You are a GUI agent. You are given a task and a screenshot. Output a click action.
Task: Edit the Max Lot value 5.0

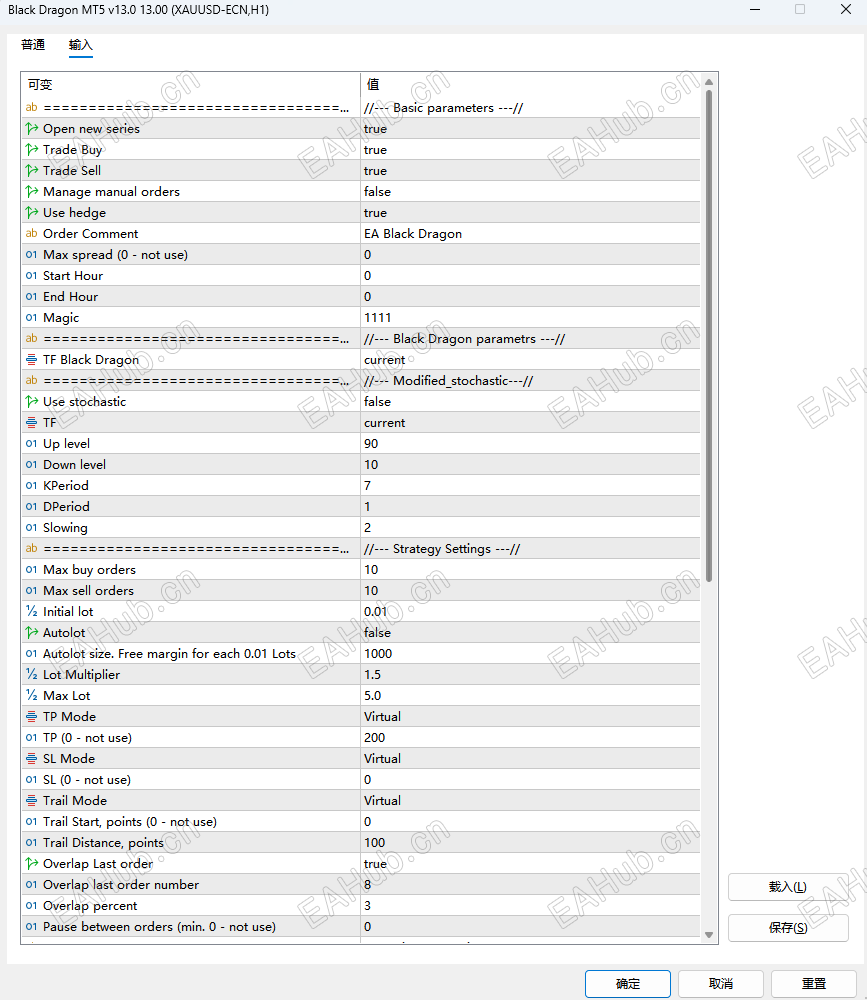coord(530,696)
